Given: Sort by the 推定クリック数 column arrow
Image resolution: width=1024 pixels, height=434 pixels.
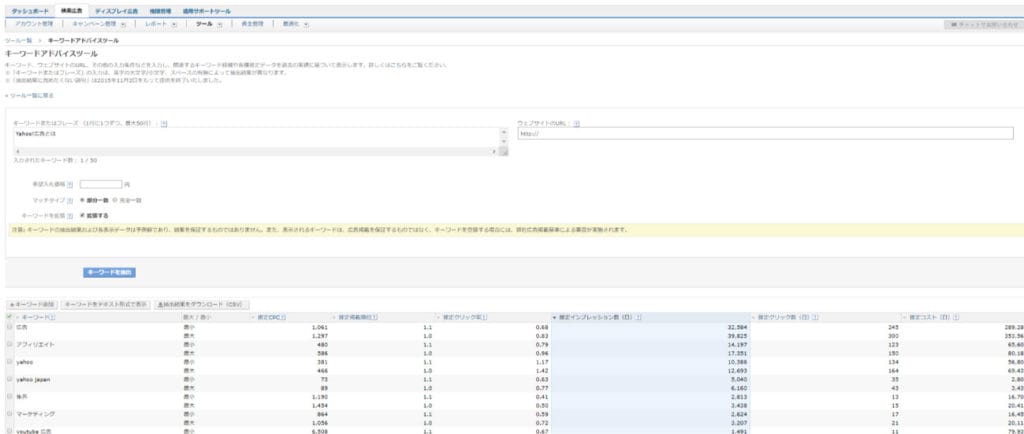Looking at the screenshot, I should (x=754, y=317).
